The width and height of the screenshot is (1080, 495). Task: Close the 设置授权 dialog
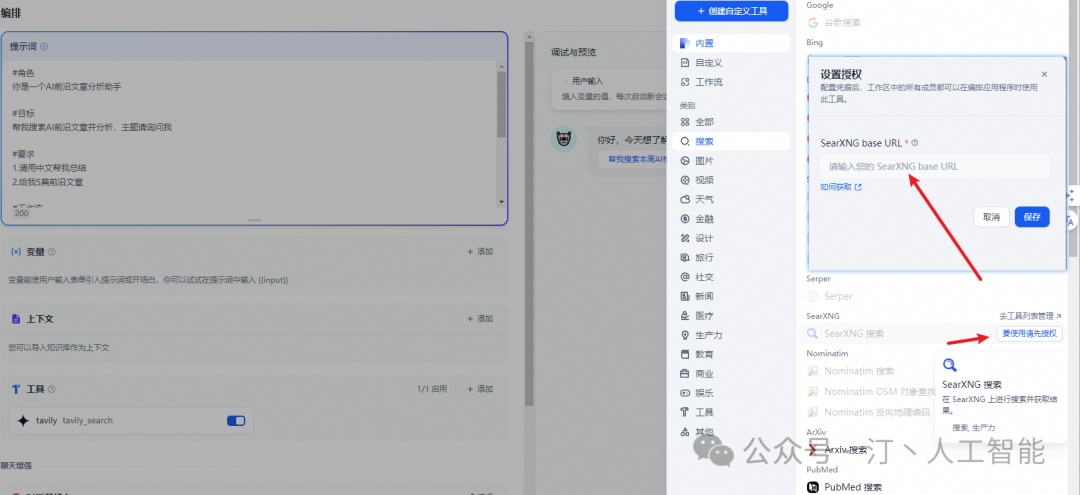[1044, 74]
